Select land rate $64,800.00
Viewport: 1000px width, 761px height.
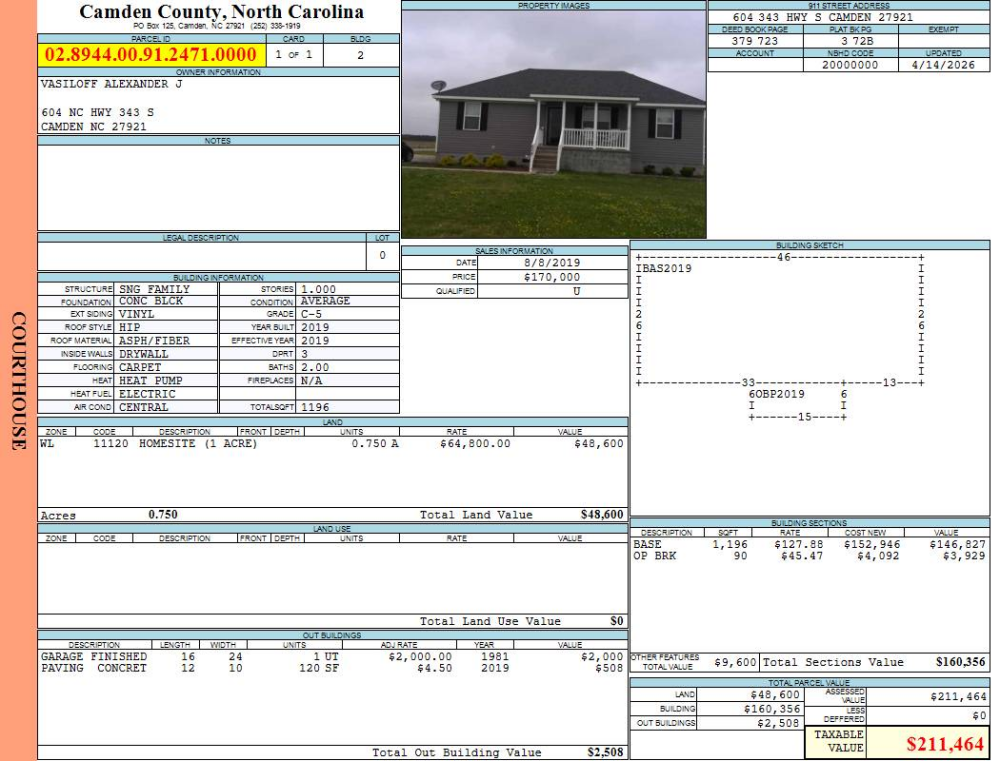pyautogui.click(x=475, y=443)
